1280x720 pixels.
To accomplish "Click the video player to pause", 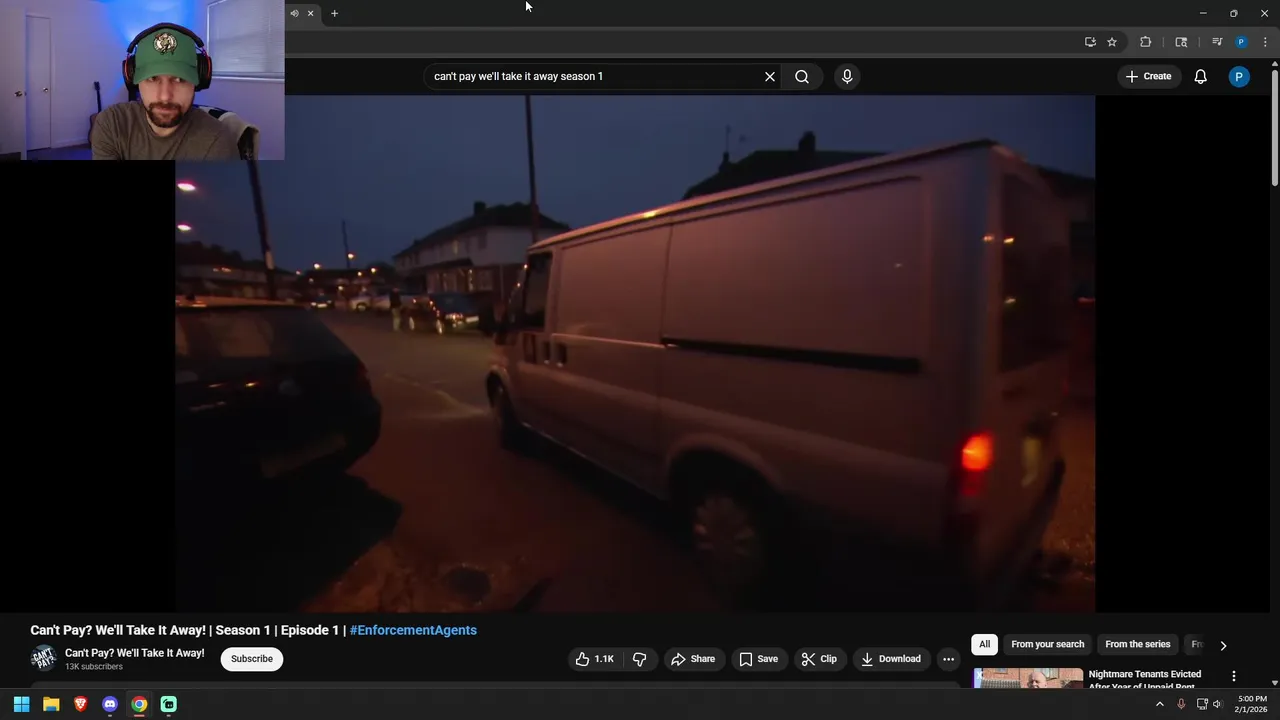I will tap(635, 353).
